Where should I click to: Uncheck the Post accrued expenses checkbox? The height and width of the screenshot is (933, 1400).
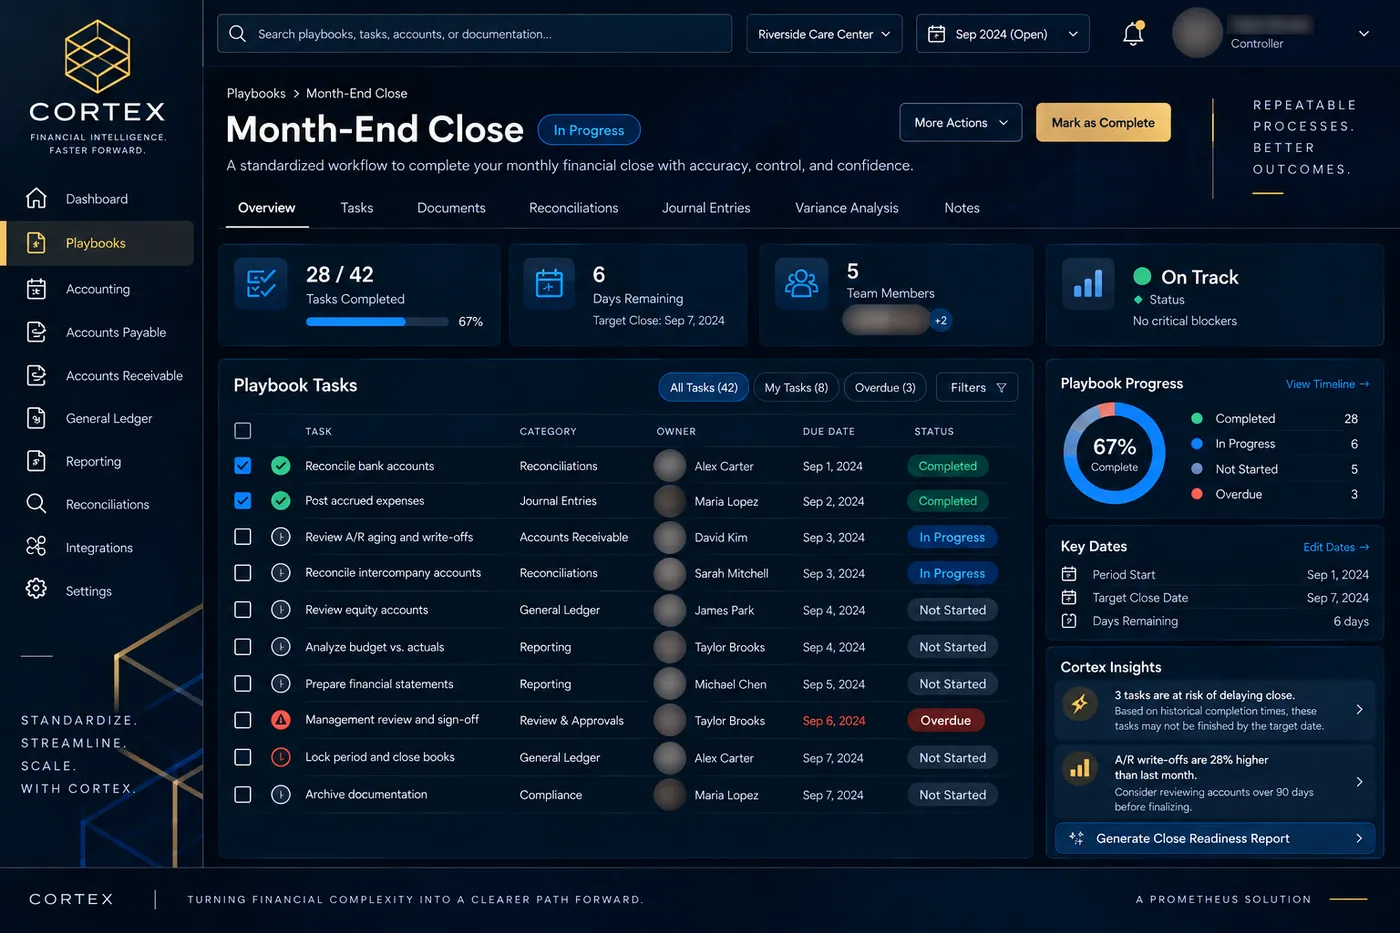pyautogui.click(x=242, y=501)
